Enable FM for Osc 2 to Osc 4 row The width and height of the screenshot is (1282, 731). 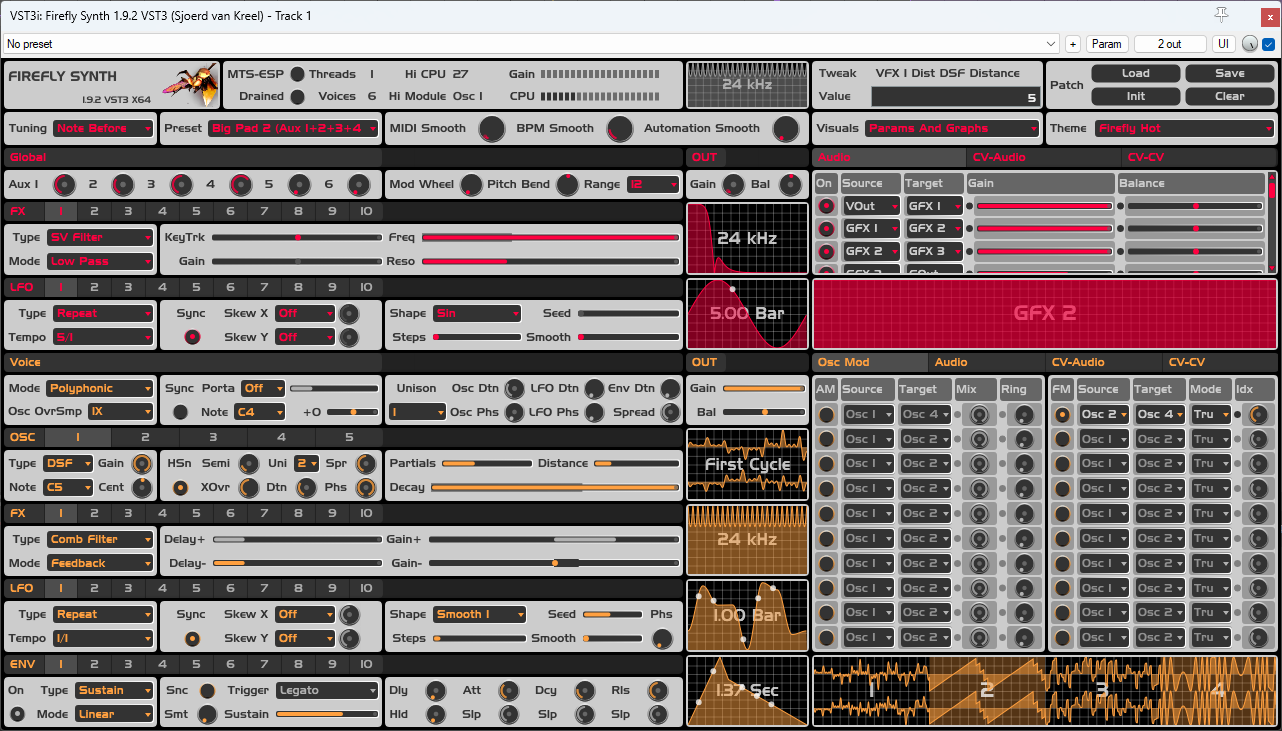tap(1062, 414)
